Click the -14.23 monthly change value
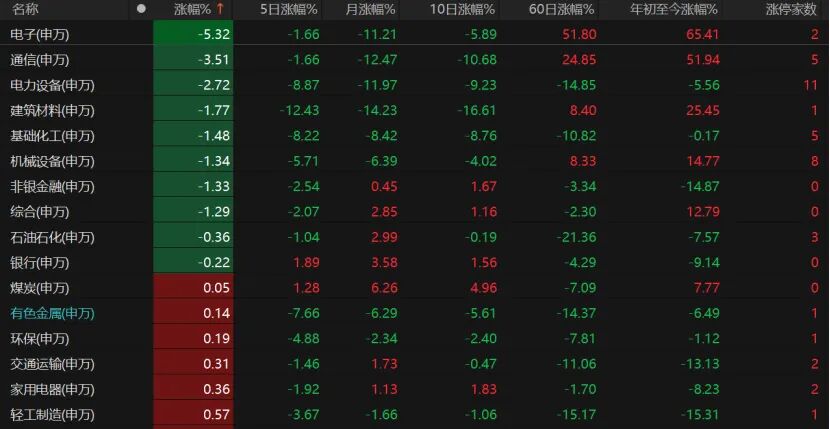Screen dimensions: 830x429 377,111
